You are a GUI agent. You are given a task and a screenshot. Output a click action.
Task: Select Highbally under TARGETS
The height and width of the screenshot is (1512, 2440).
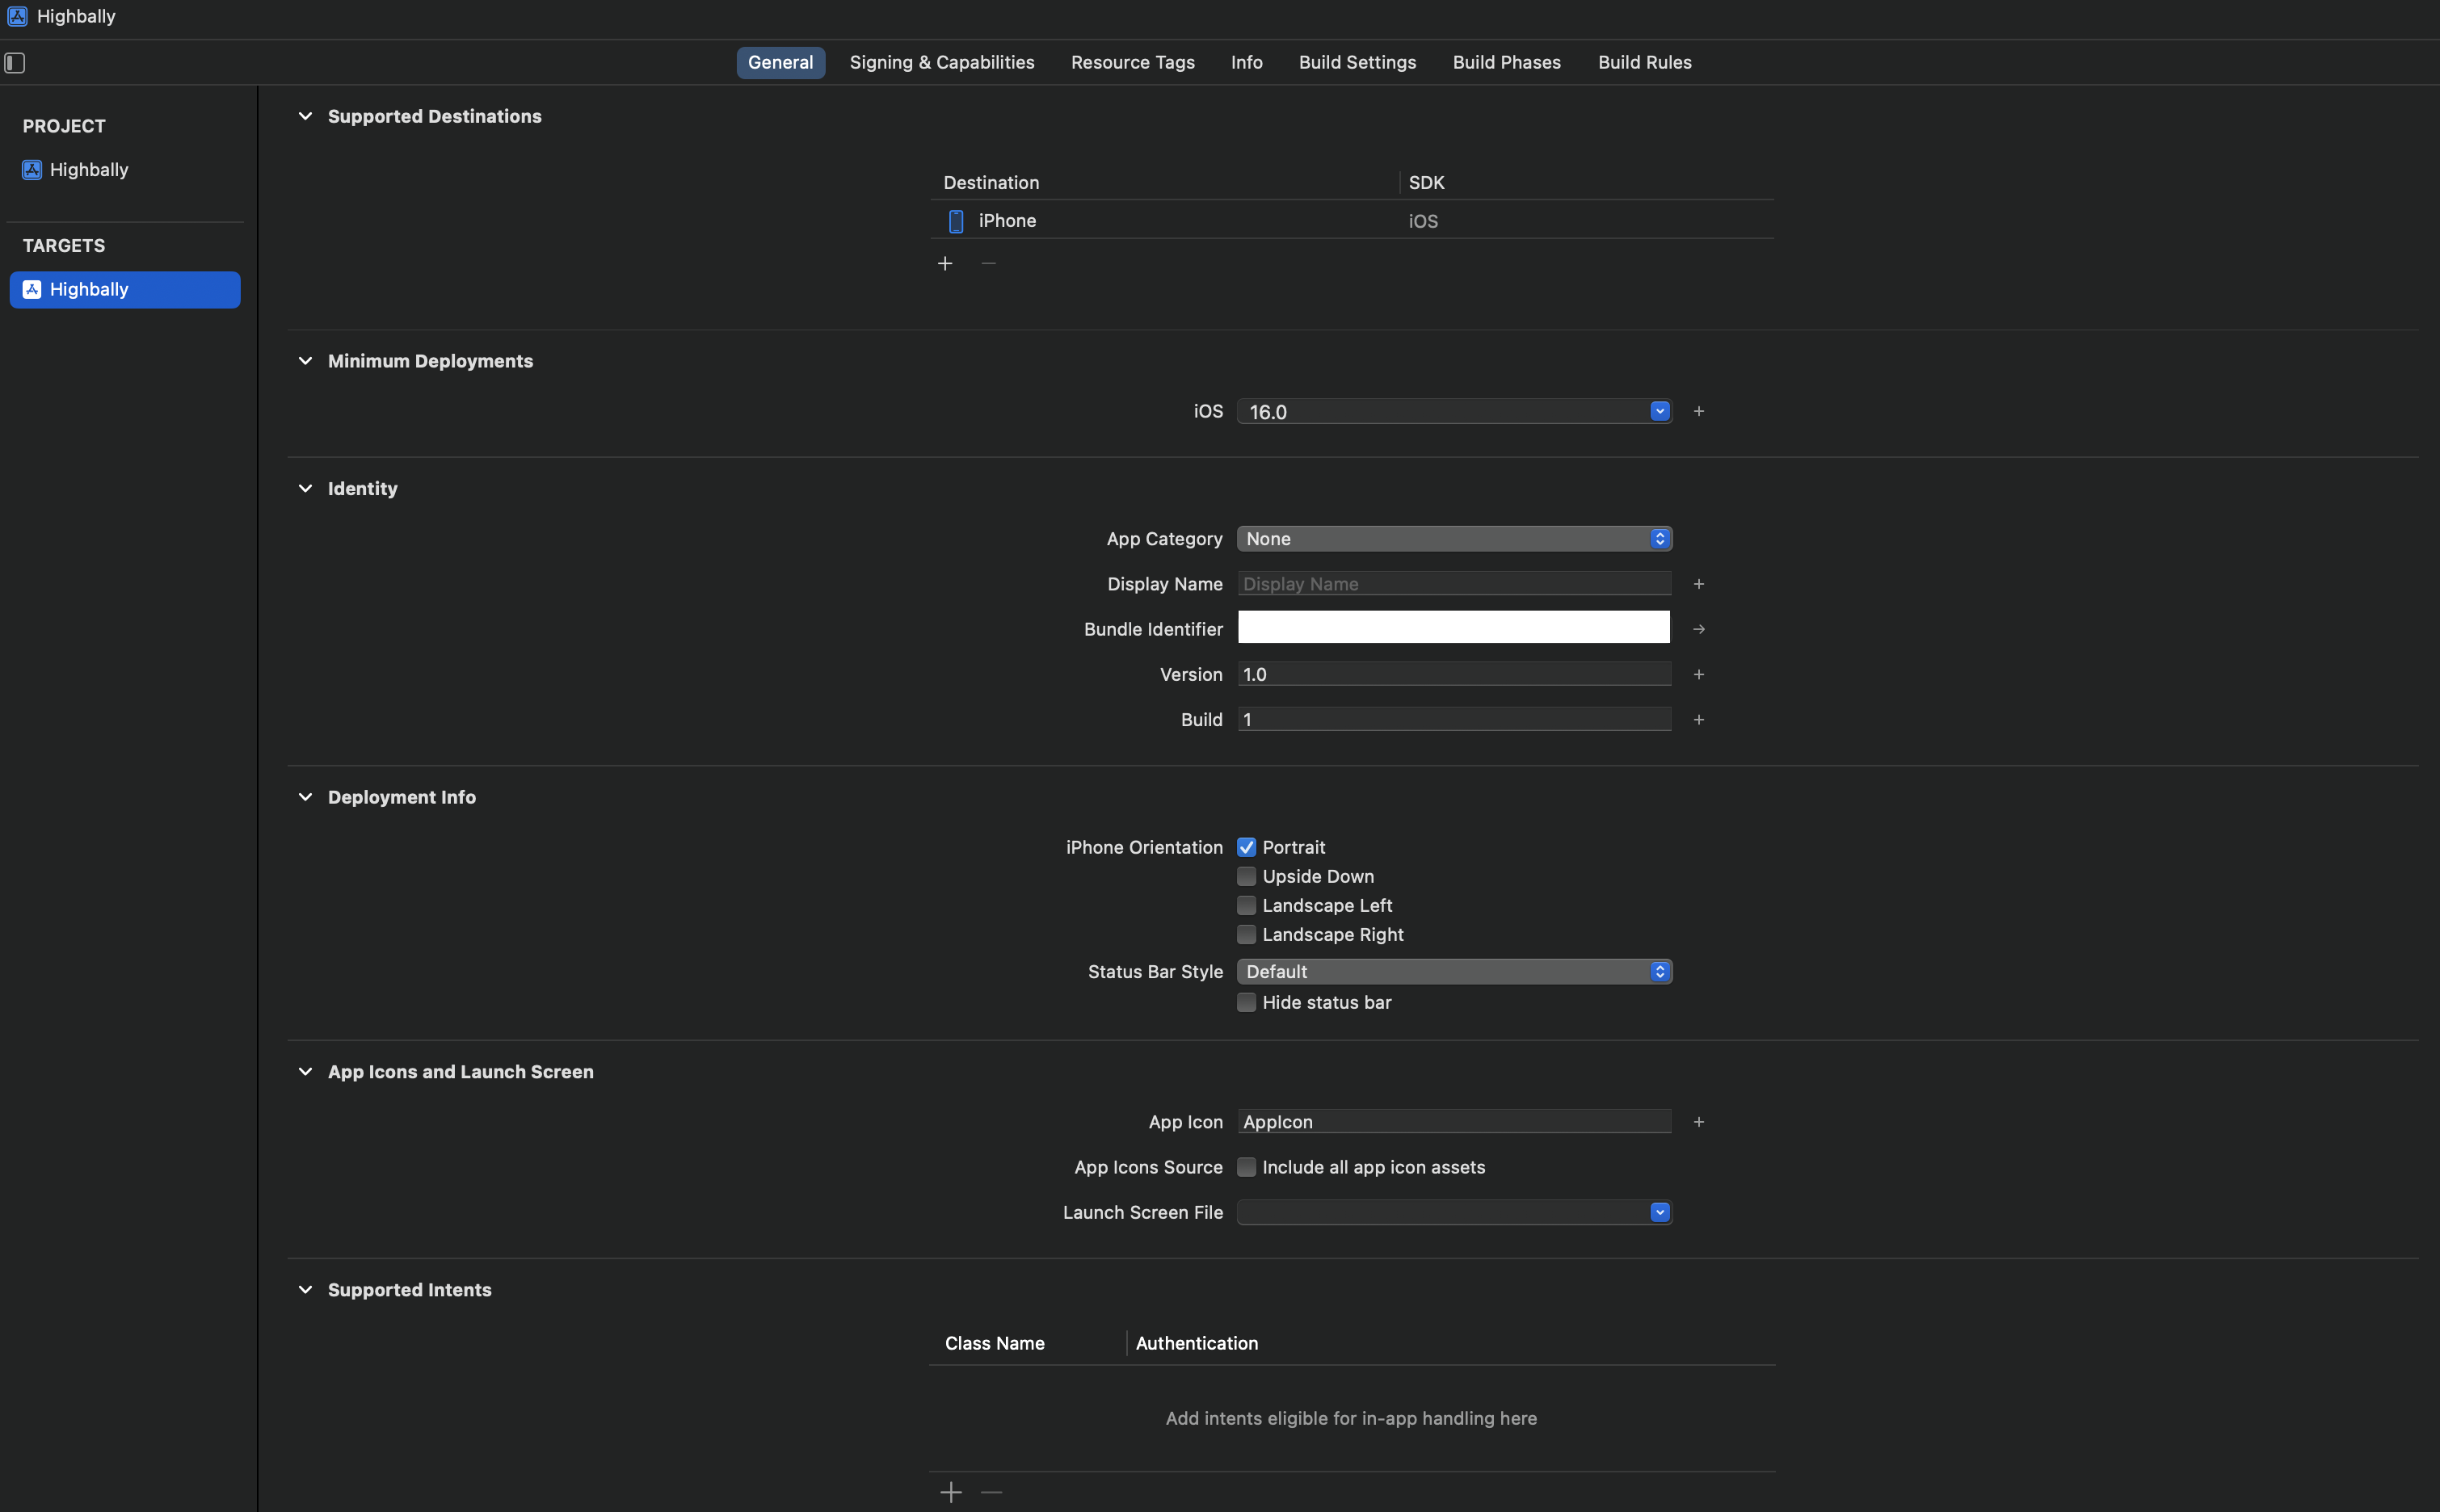[125, 290]
